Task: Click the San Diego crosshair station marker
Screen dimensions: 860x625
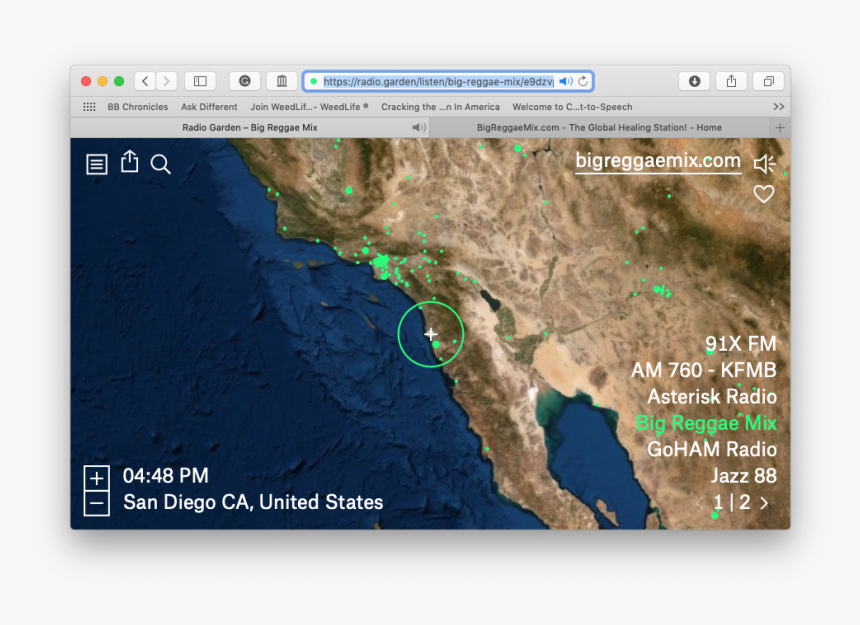Action: pos(431,334)
